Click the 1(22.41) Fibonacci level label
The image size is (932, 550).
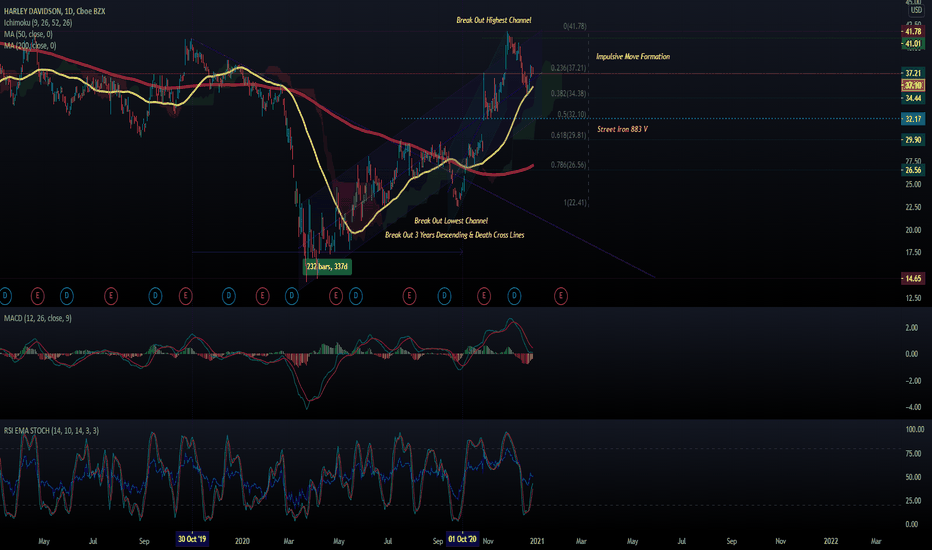pyautogui.click(x=575, y=203)
